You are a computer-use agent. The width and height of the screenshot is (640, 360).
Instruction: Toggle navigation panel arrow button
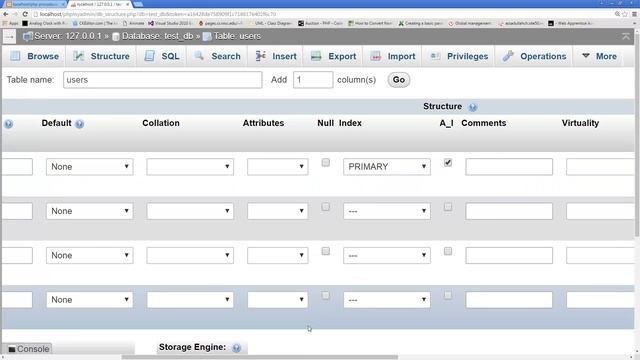(9, 37)
